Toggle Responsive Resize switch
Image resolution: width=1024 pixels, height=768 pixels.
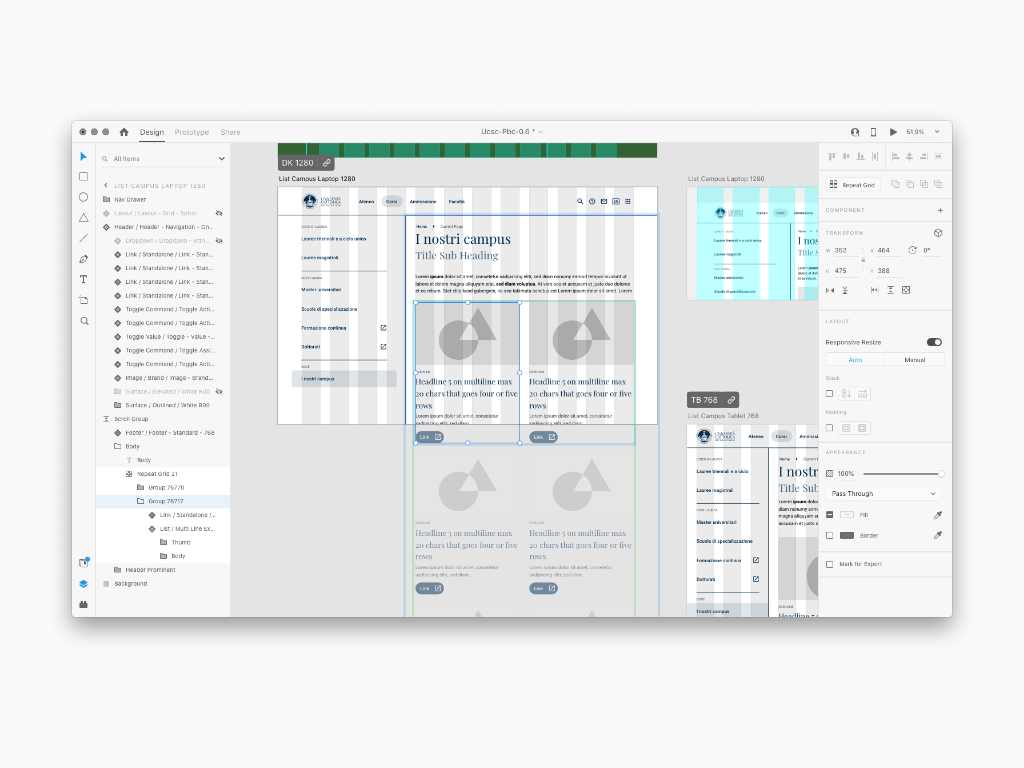point(935,342)
